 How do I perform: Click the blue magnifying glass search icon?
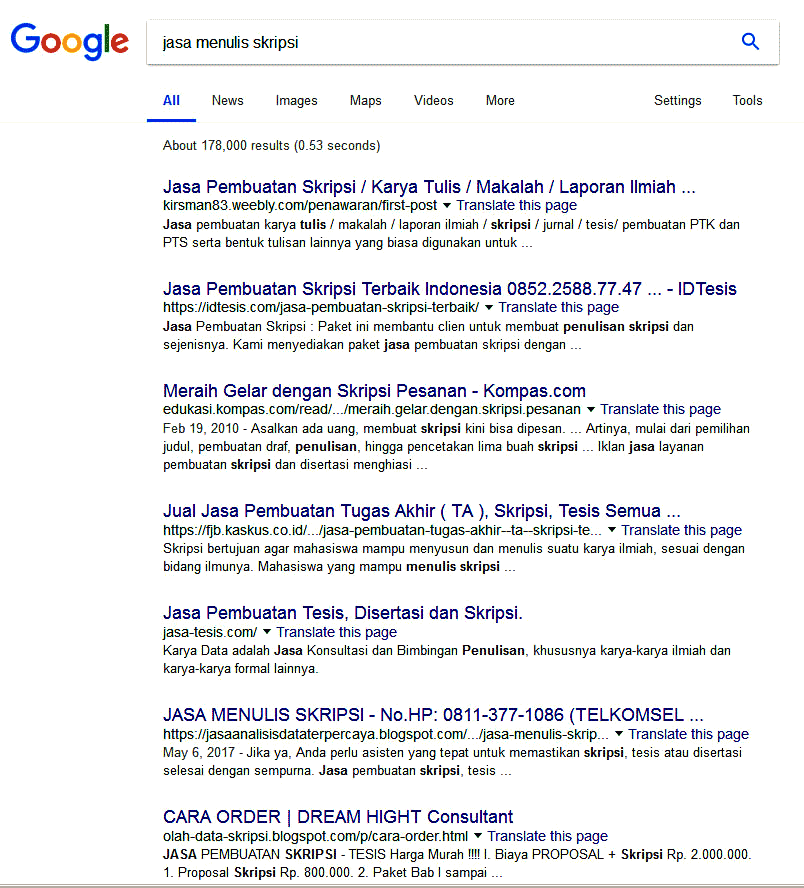750,42
